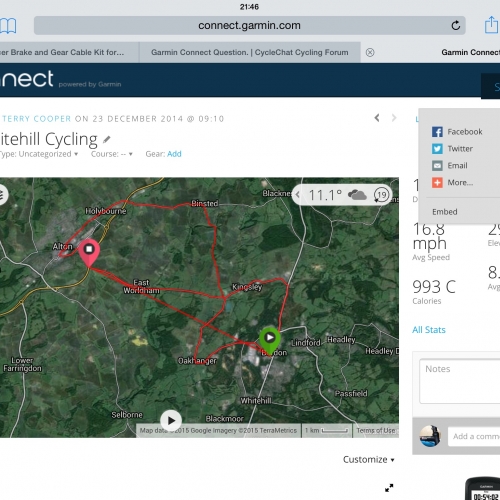This screenshot has height=500, width=500.
Task: Click the commenter avatar thumbnail
Action: [430, 436]
